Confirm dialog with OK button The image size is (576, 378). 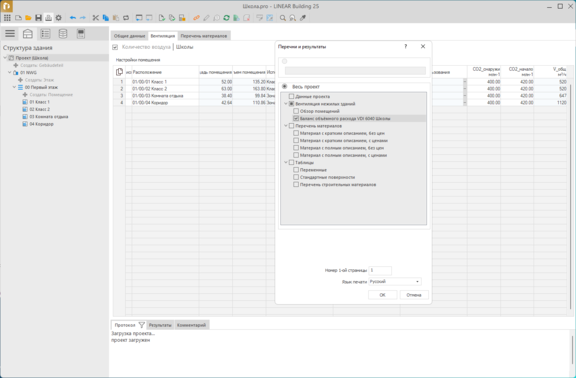click(x=382, y=295)
